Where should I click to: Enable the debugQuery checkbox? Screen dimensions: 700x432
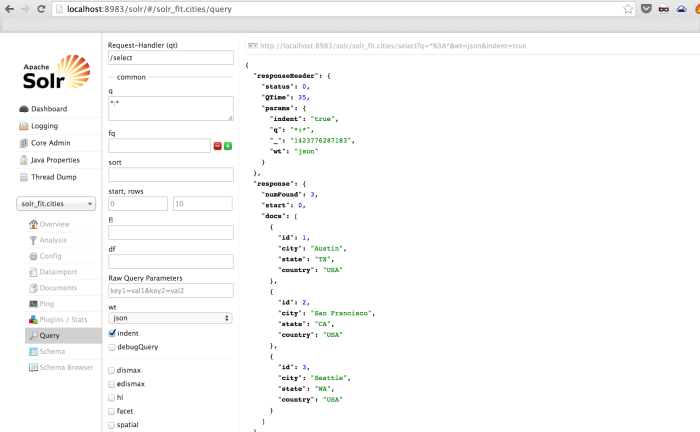112,347
